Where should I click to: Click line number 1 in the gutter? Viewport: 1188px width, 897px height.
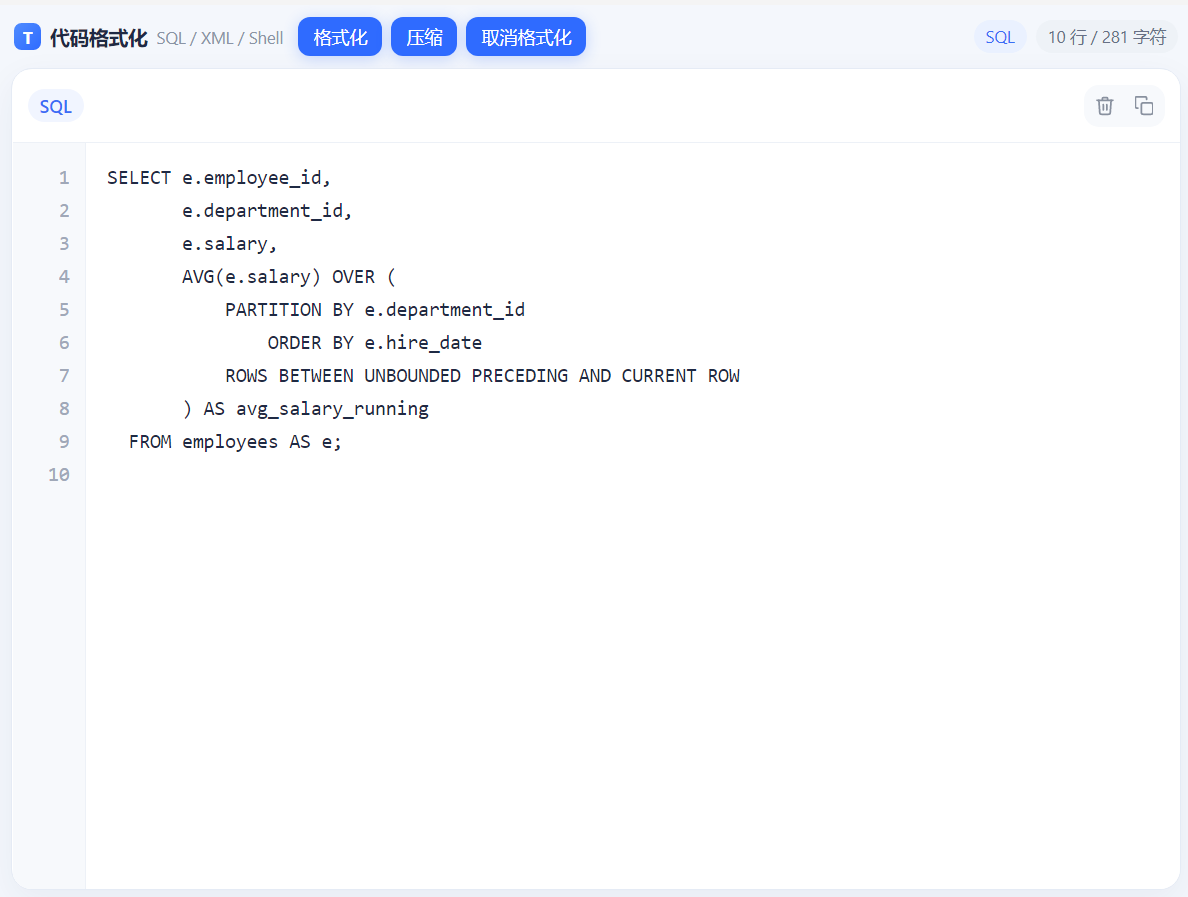(x=64, y=178)
